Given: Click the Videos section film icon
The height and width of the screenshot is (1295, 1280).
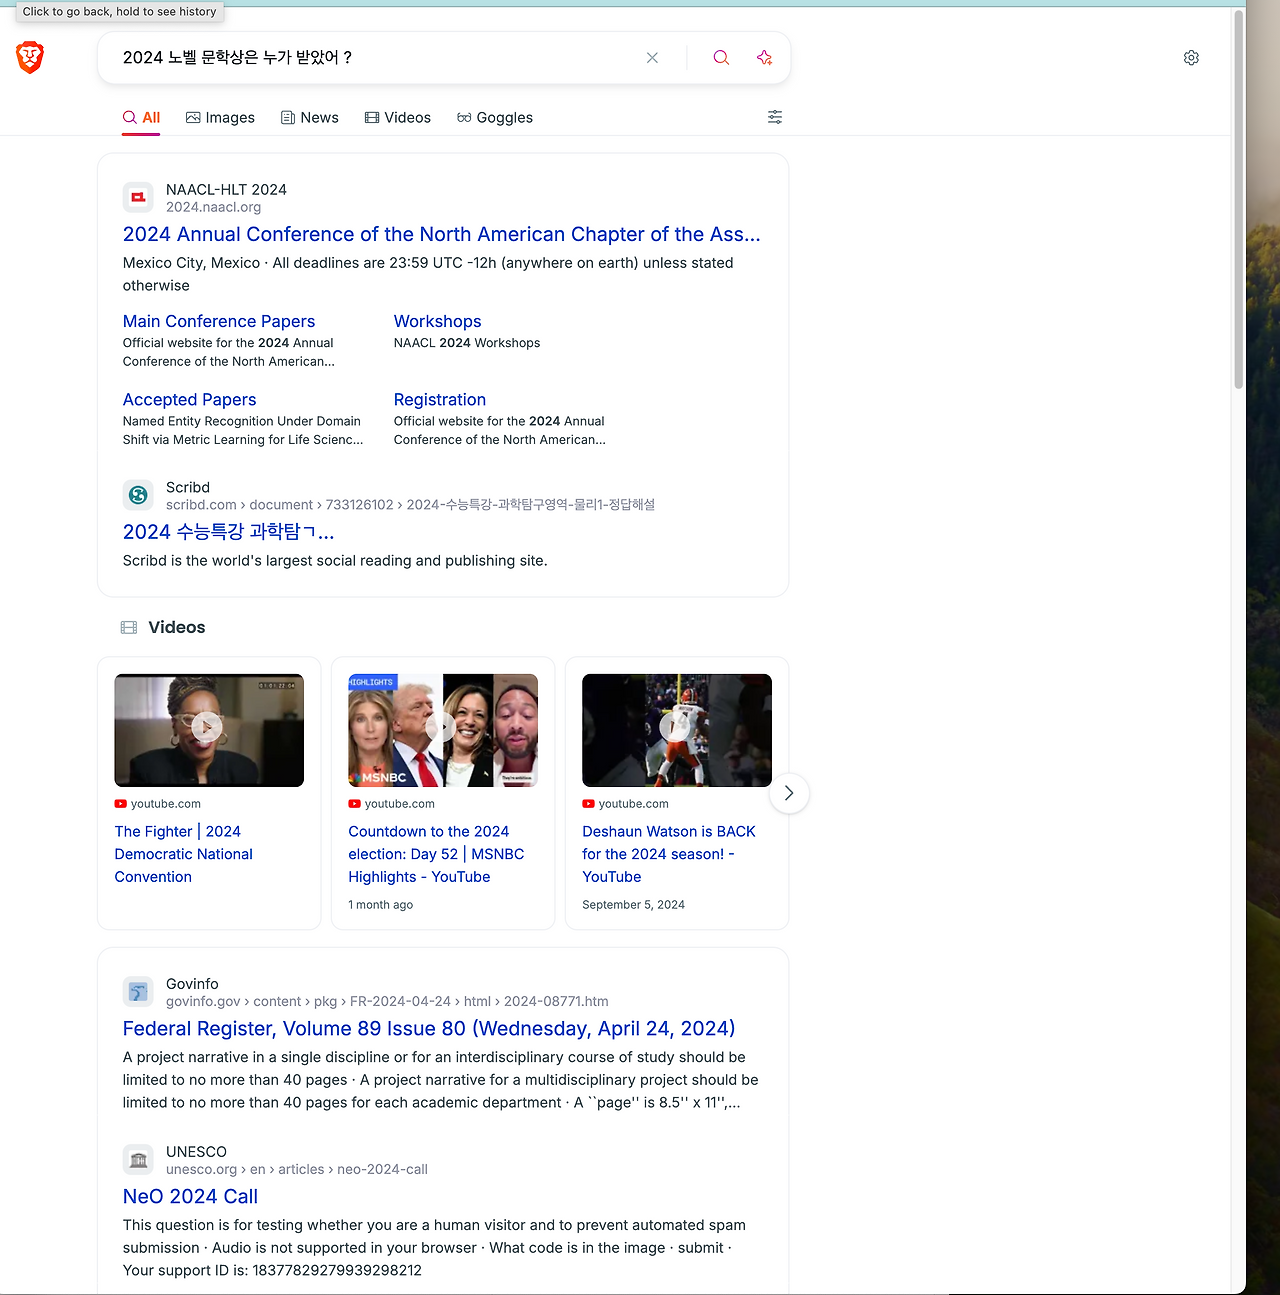Looking at the screenshot, I should 129,628.
